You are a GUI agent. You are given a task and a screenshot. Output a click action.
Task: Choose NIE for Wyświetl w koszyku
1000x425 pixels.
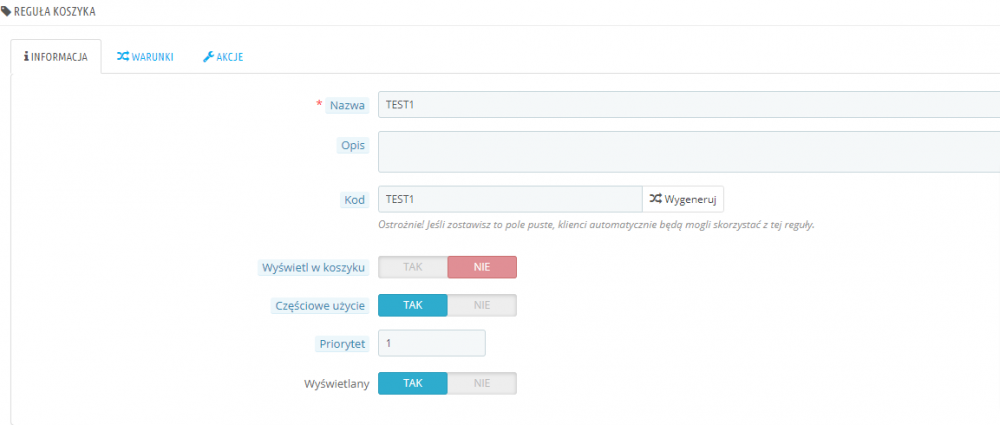point(482,267)
